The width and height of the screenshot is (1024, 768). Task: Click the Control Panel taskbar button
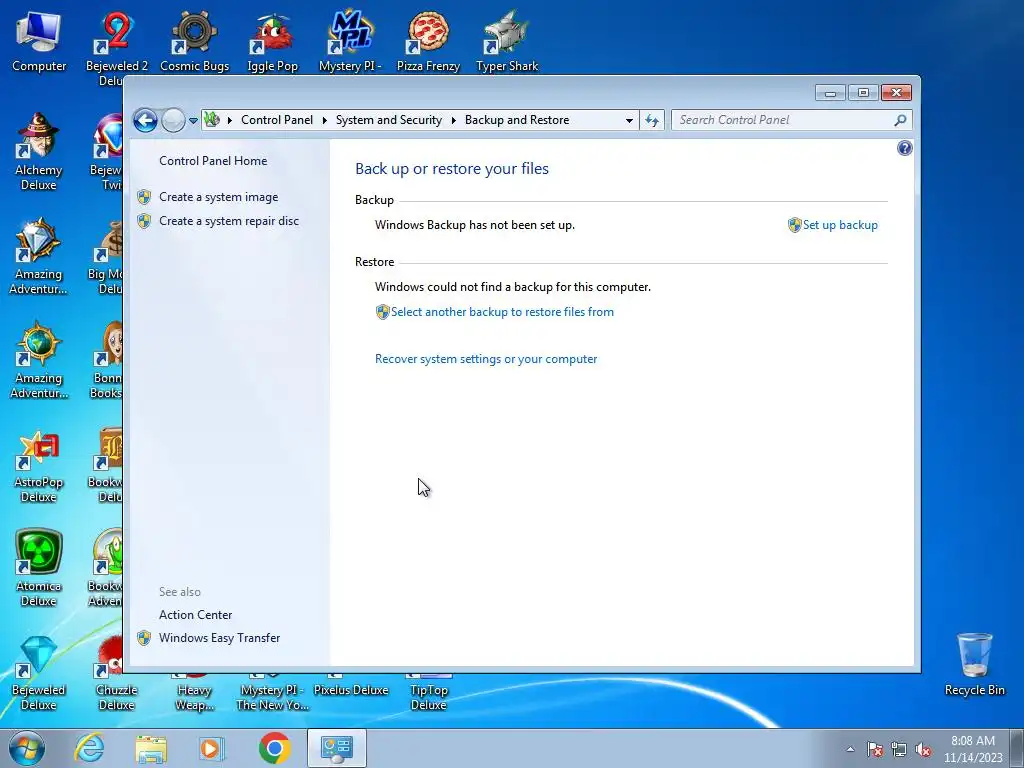[x=336, y=748]
